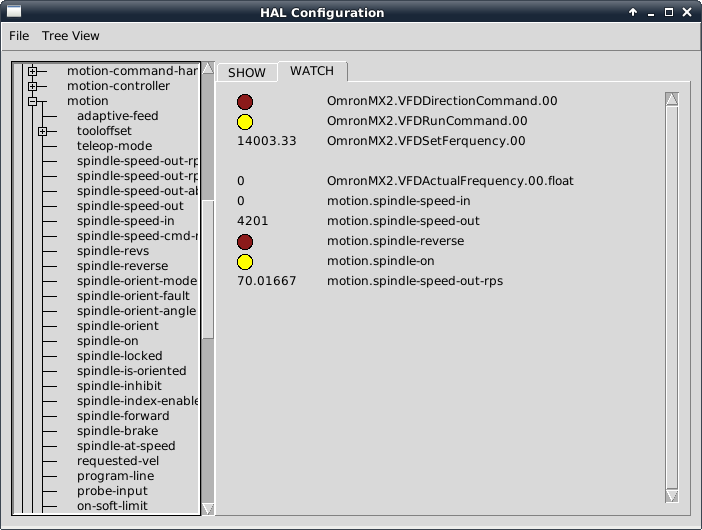Select spindle-speed-out in the tree
This screenshot has height=530, width=702.
coord(130,206)
